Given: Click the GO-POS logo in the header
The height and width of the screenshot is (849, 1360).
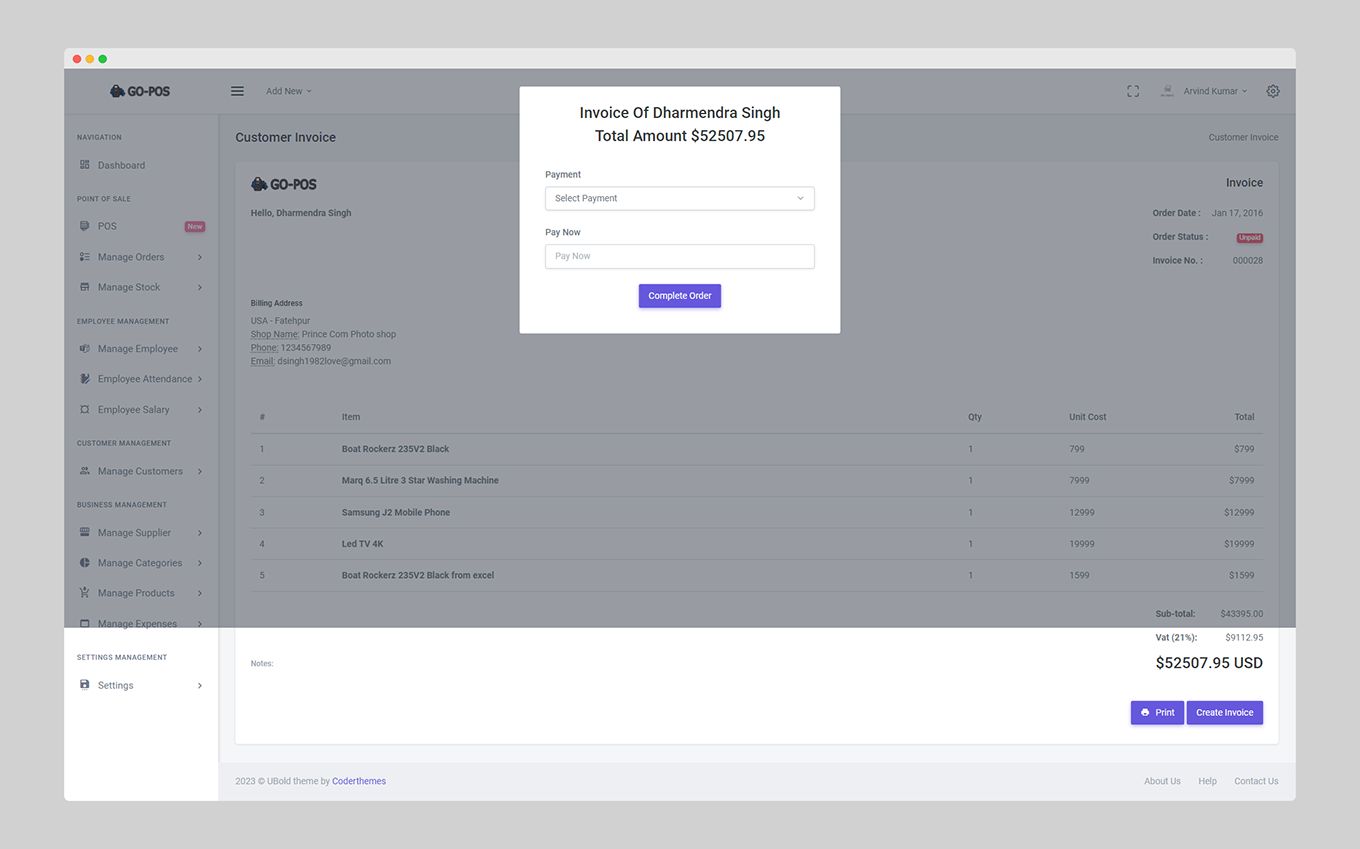Looking at the screenshot, I should (139, 90).
